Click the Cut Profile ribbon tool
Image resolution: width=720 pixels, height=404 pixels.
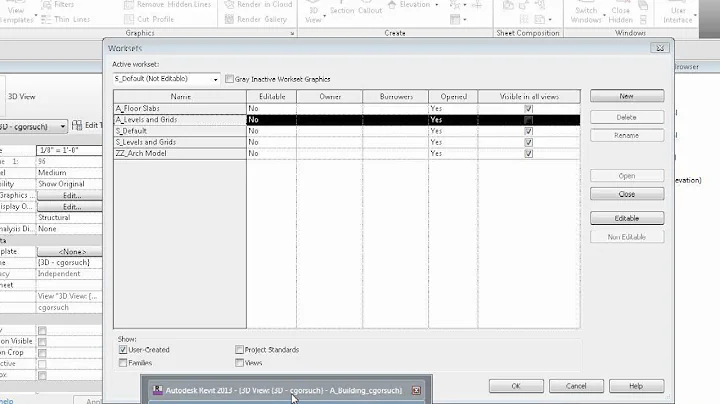(149, 19)
